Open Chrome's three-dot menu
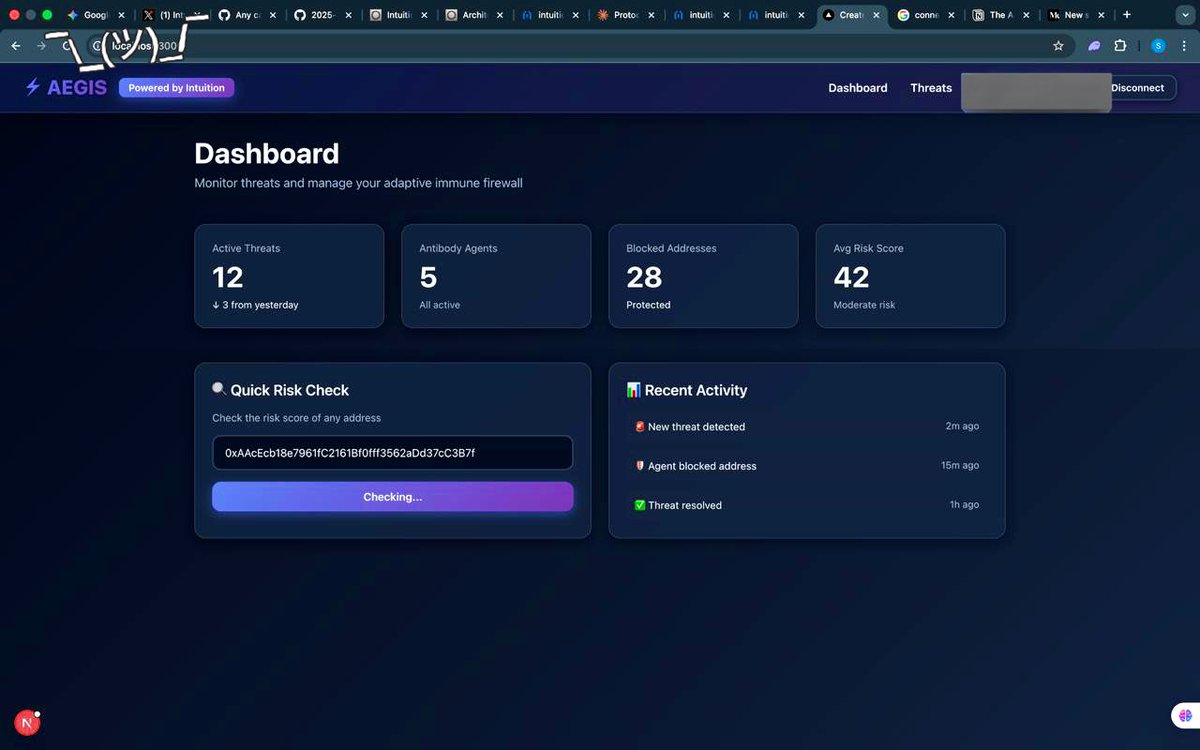 (1184, 46)
